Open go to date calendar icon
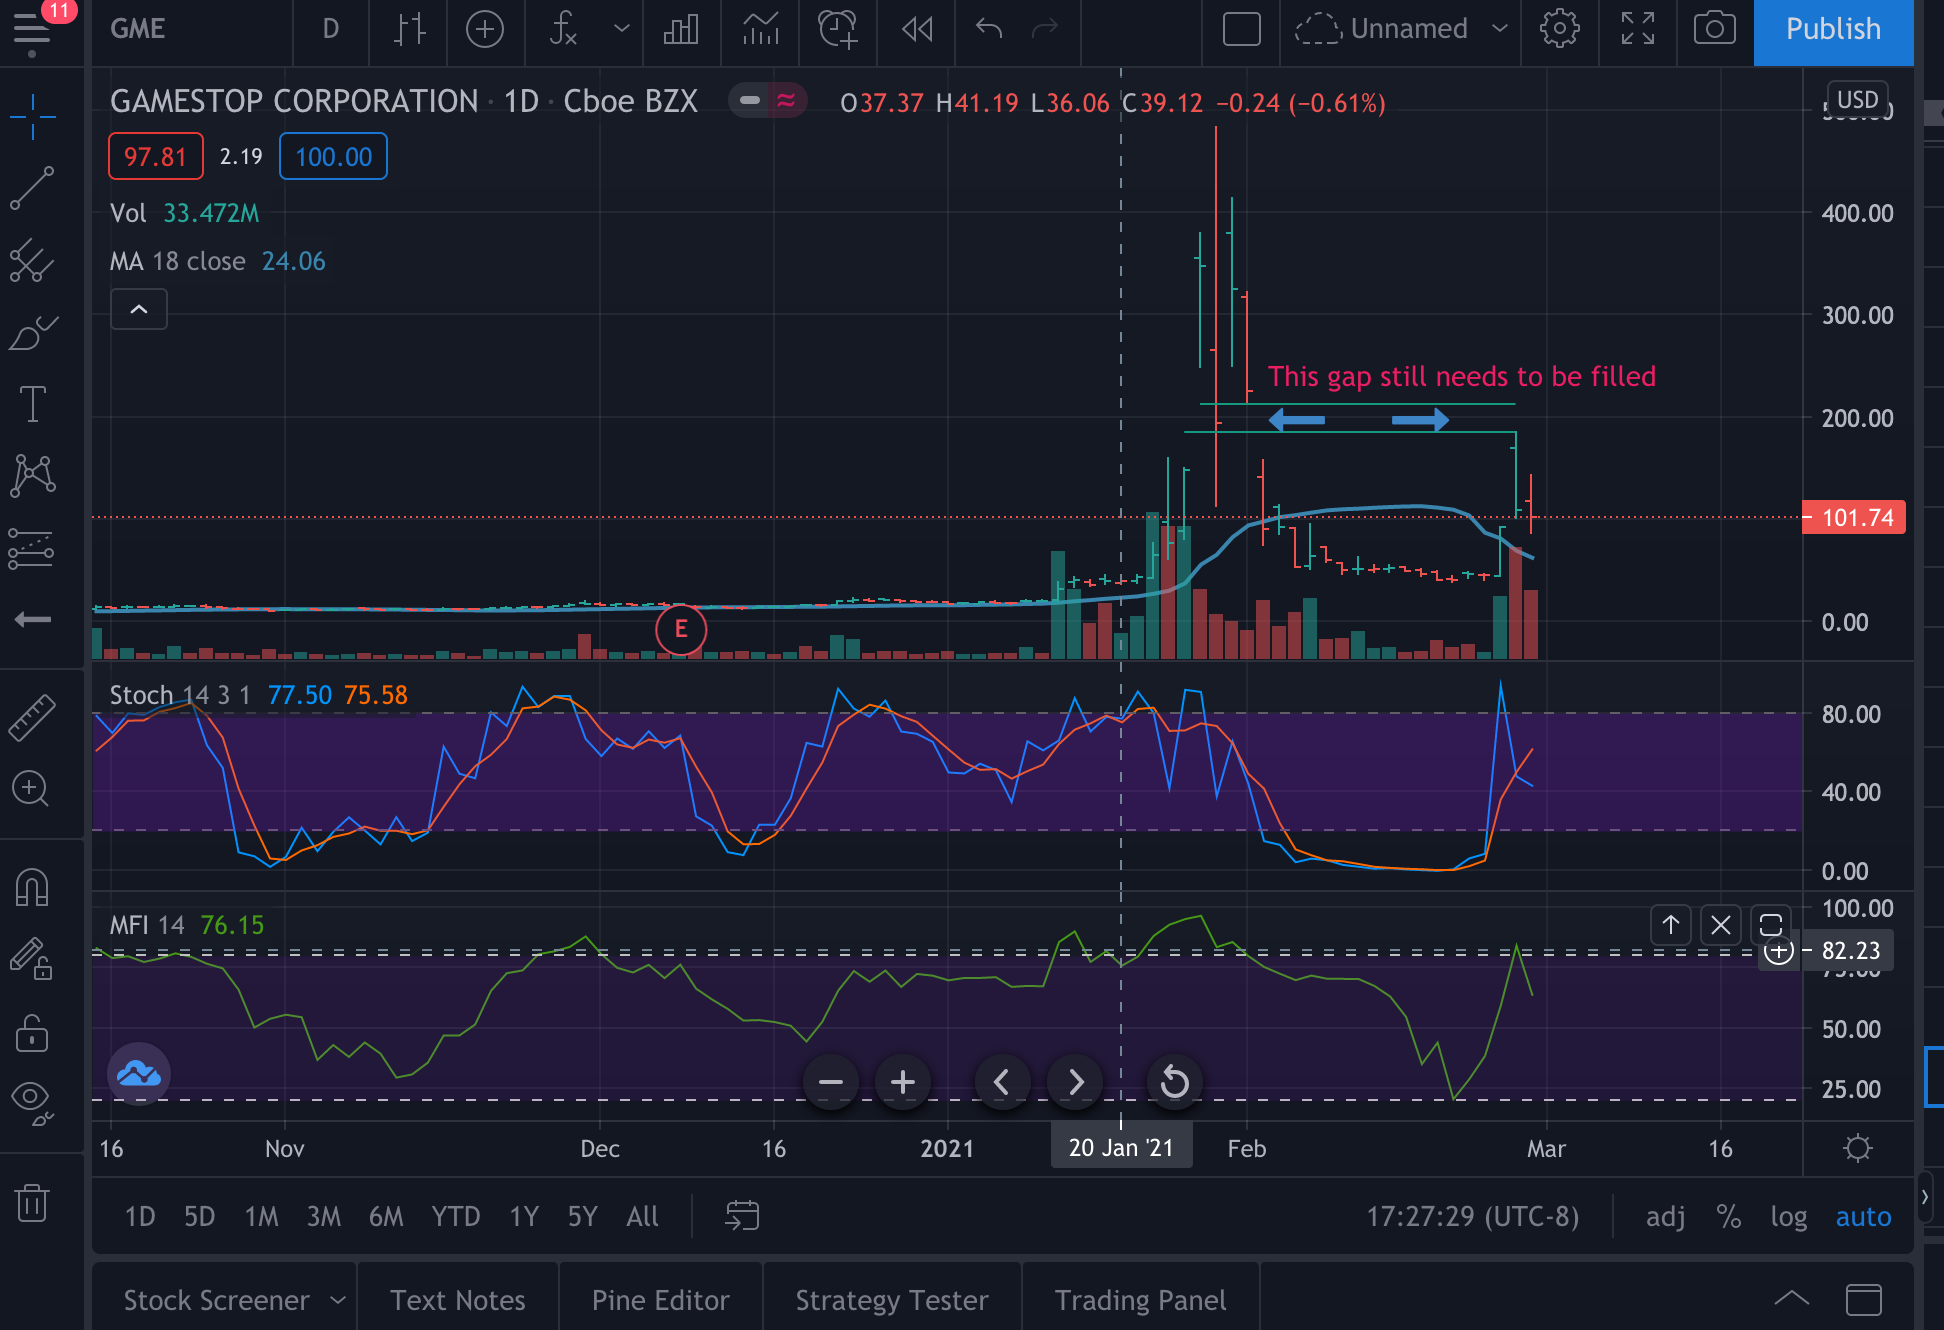The image size is (1944, 1330). click(742, 1216)
